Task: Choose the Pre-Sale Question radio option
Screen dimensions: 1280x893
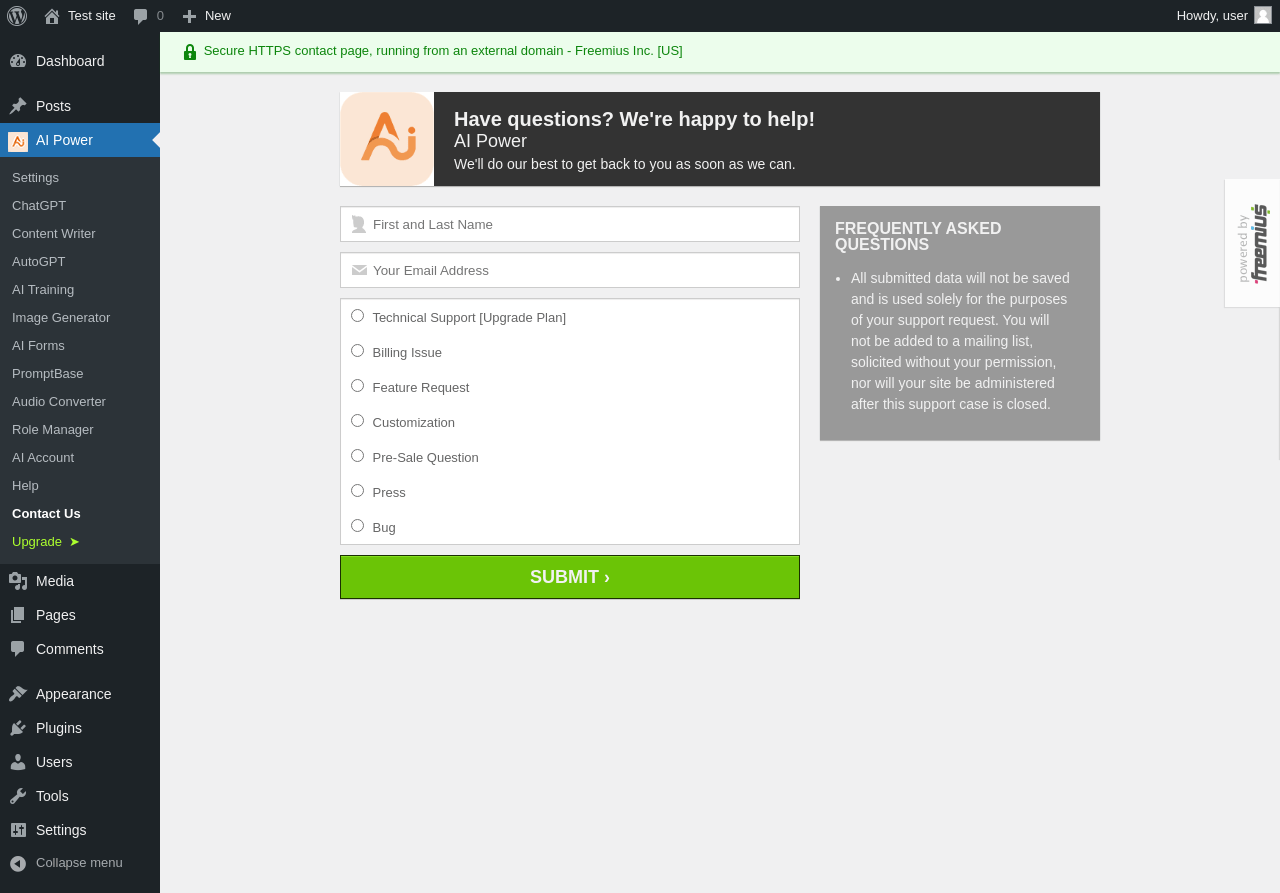Action: (357, 456)
